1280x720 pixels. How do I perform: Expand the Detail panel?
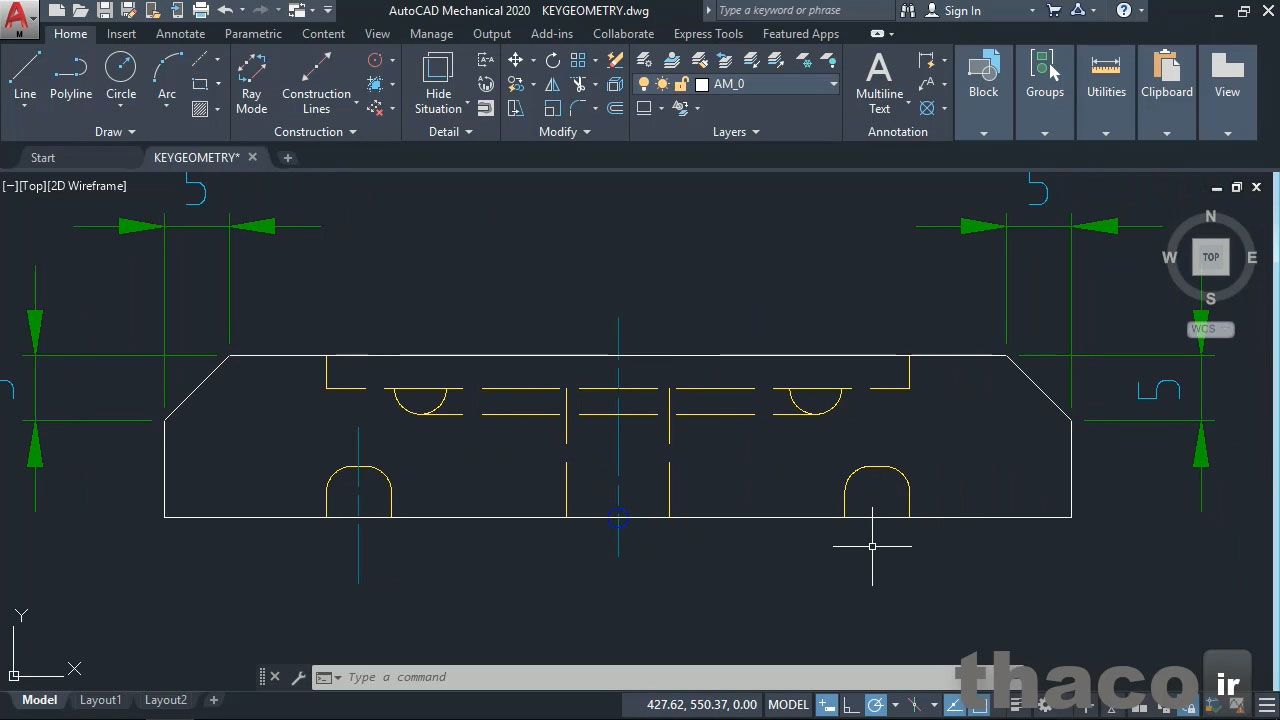[x=450, y=132]
